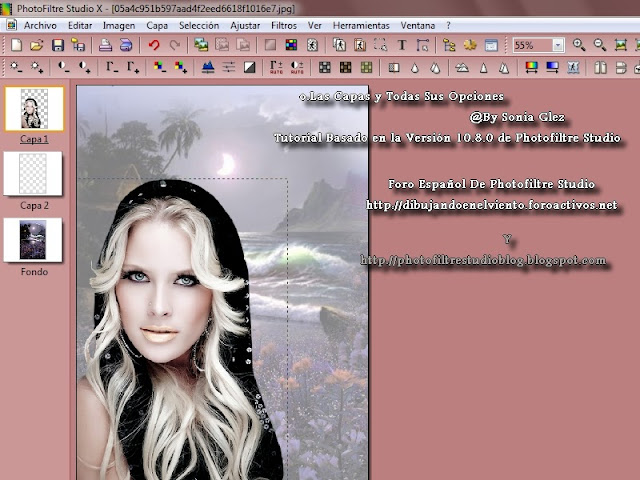
Task: Open the automation gear icon
Action: (470, 44)
